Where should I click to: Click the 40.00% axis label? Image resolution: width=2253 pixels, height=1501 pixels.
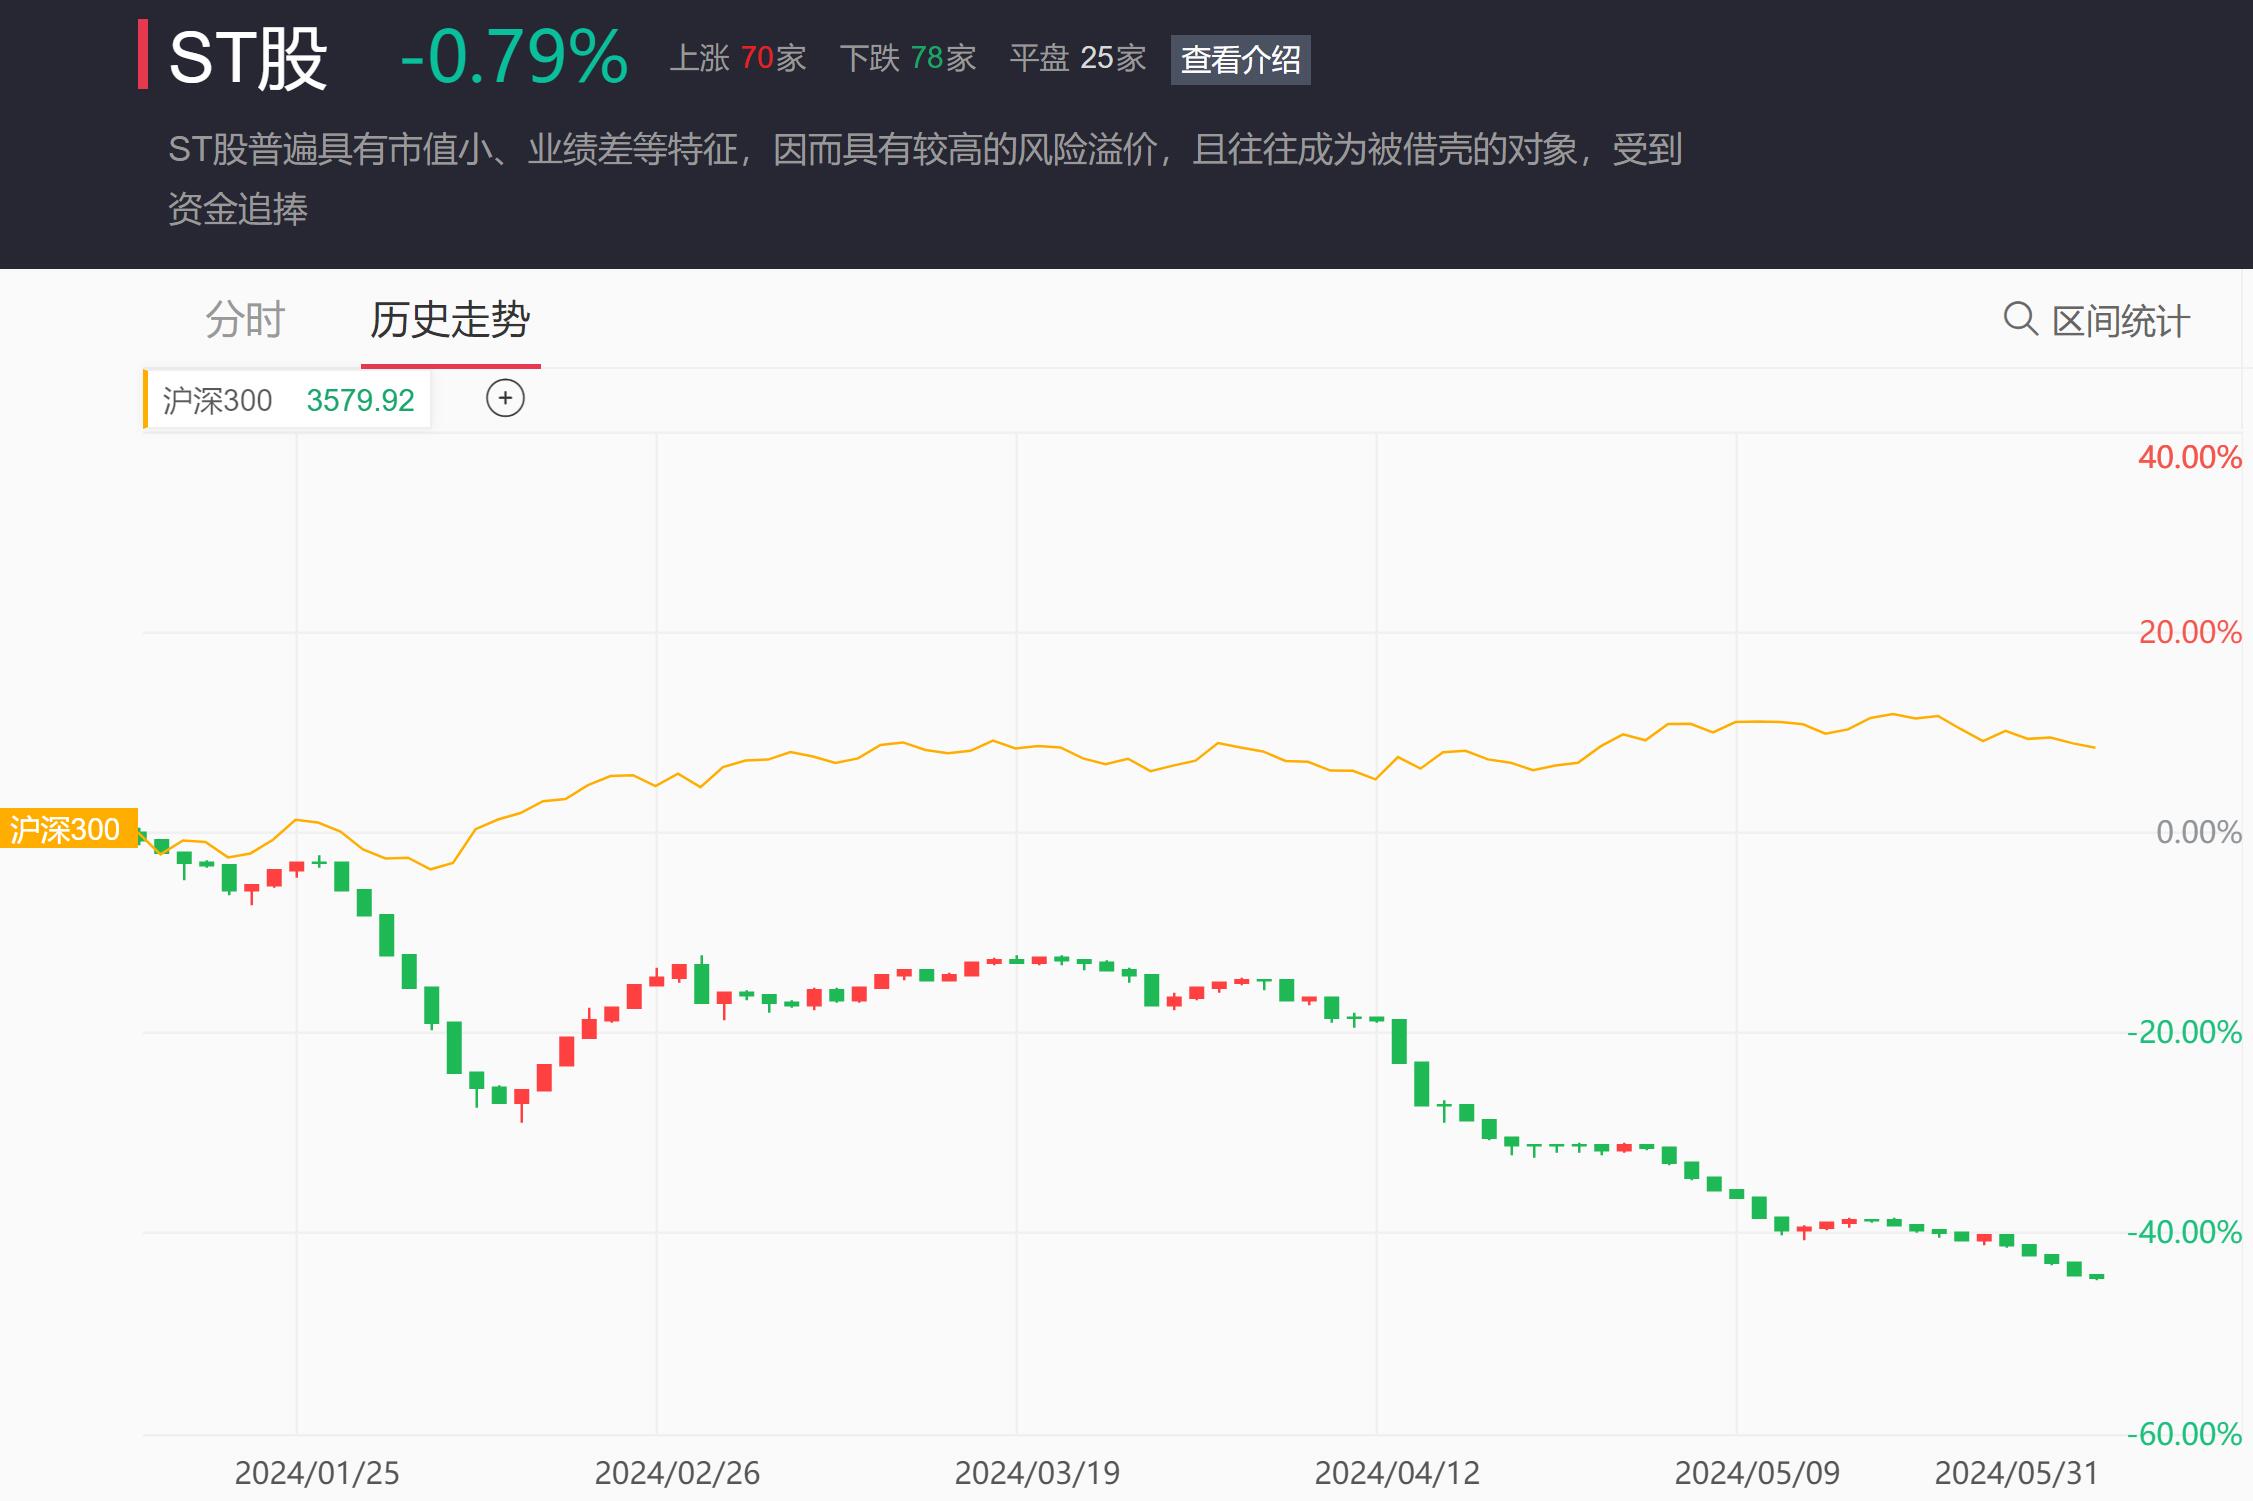point(2190,458)
